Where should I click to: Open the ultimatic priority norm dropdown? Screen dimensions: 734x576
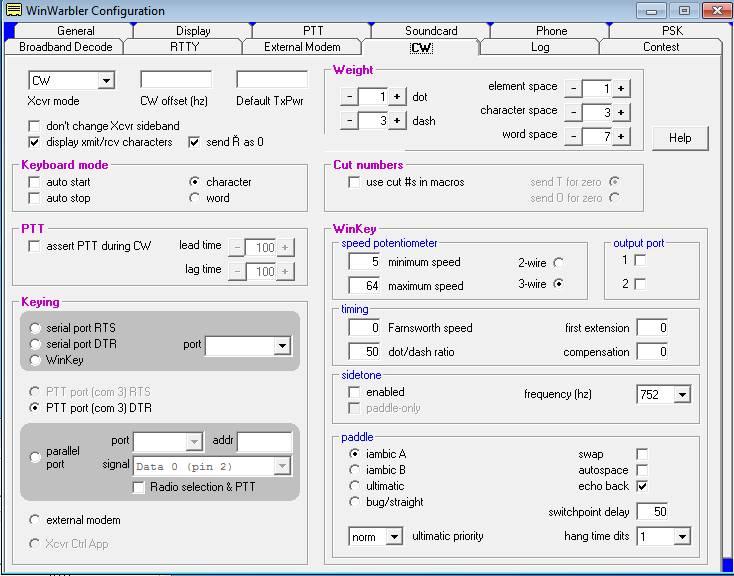coord(394,537)
